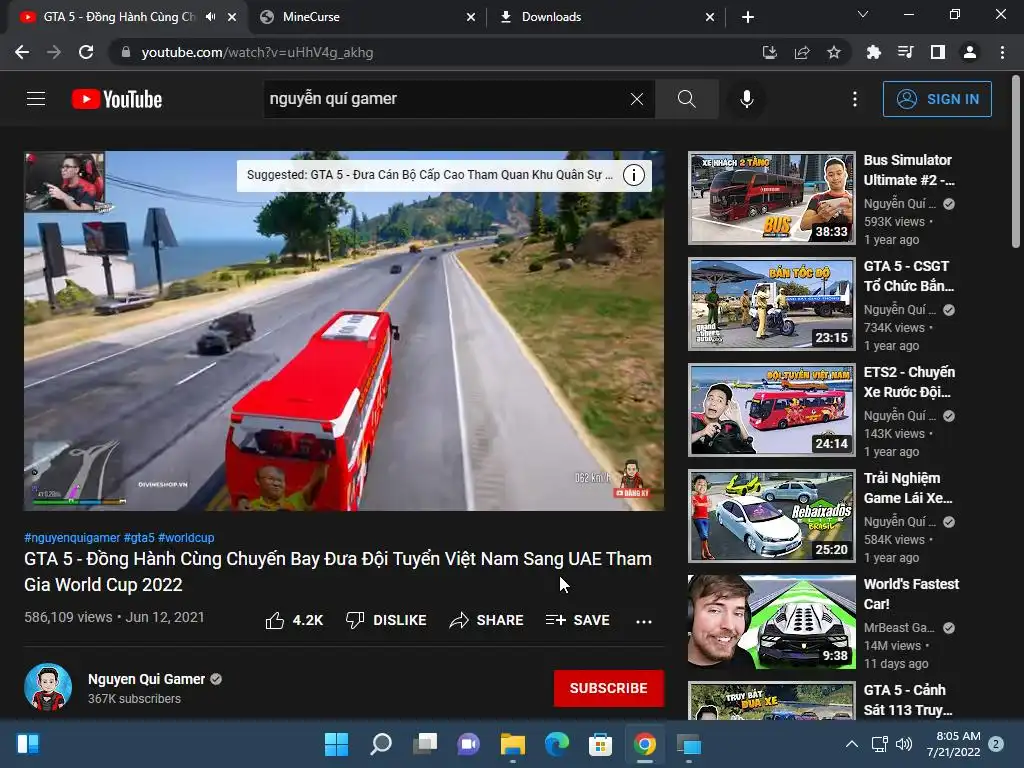Open Microsoft Store from taskbar
Screen dimensions: 1024x768
[600, 744]
